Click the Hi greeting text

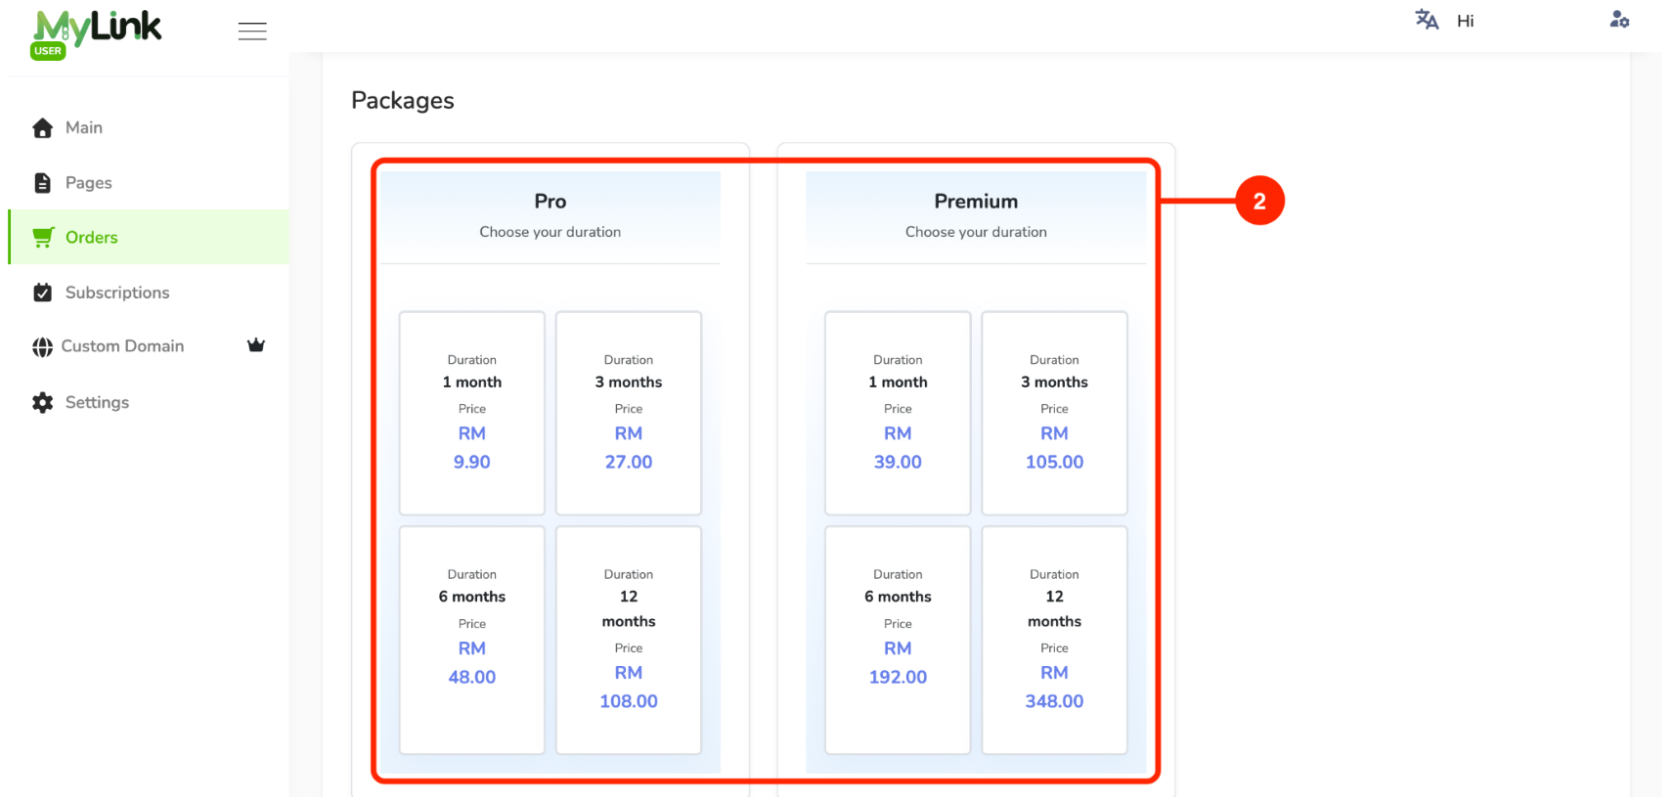tap(1465, 21)
